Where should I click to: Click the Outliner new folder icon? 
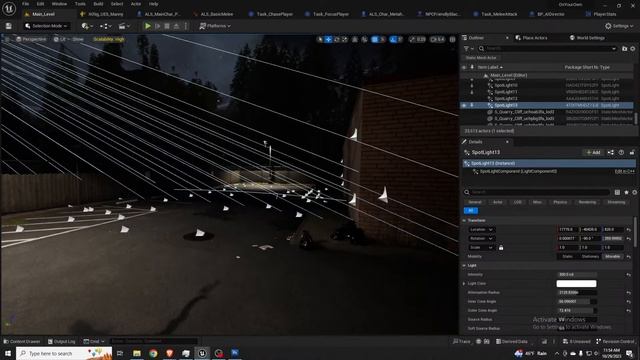tap(624, 48)
